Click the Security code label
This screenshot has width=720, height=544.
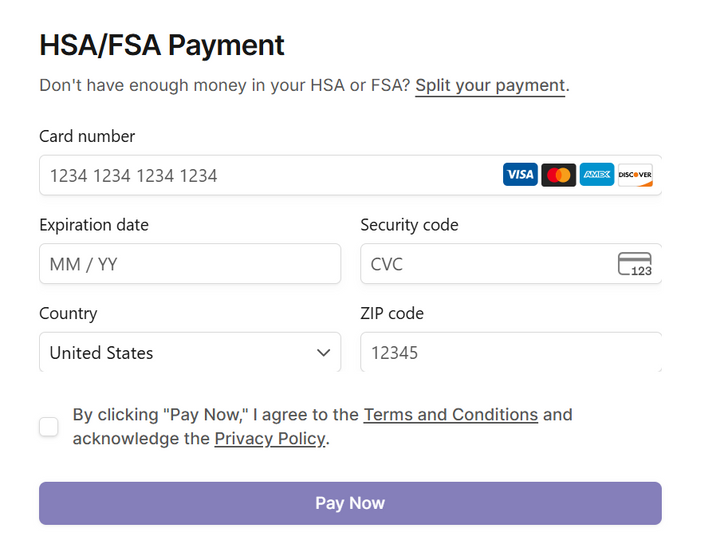pos(409,225)
